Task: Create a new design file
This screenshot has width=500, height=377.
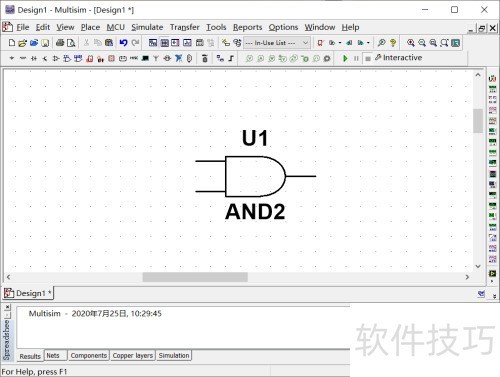Action: coord(12,43)
